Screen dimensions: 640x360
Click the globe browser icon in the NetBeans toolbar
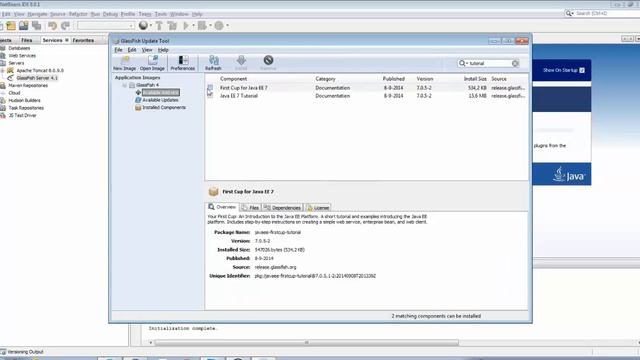(x=143, y=26)
